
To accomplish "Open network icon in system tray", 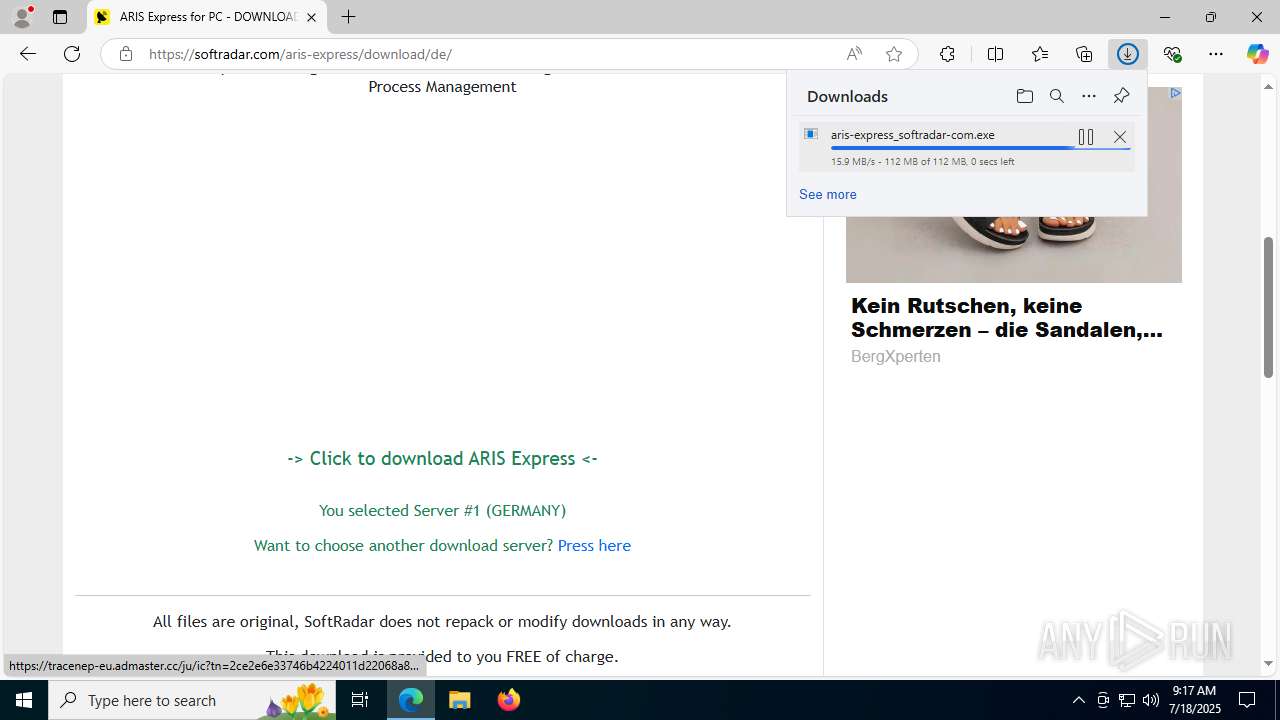I will pyautogui.click(x=1127, y=700).
